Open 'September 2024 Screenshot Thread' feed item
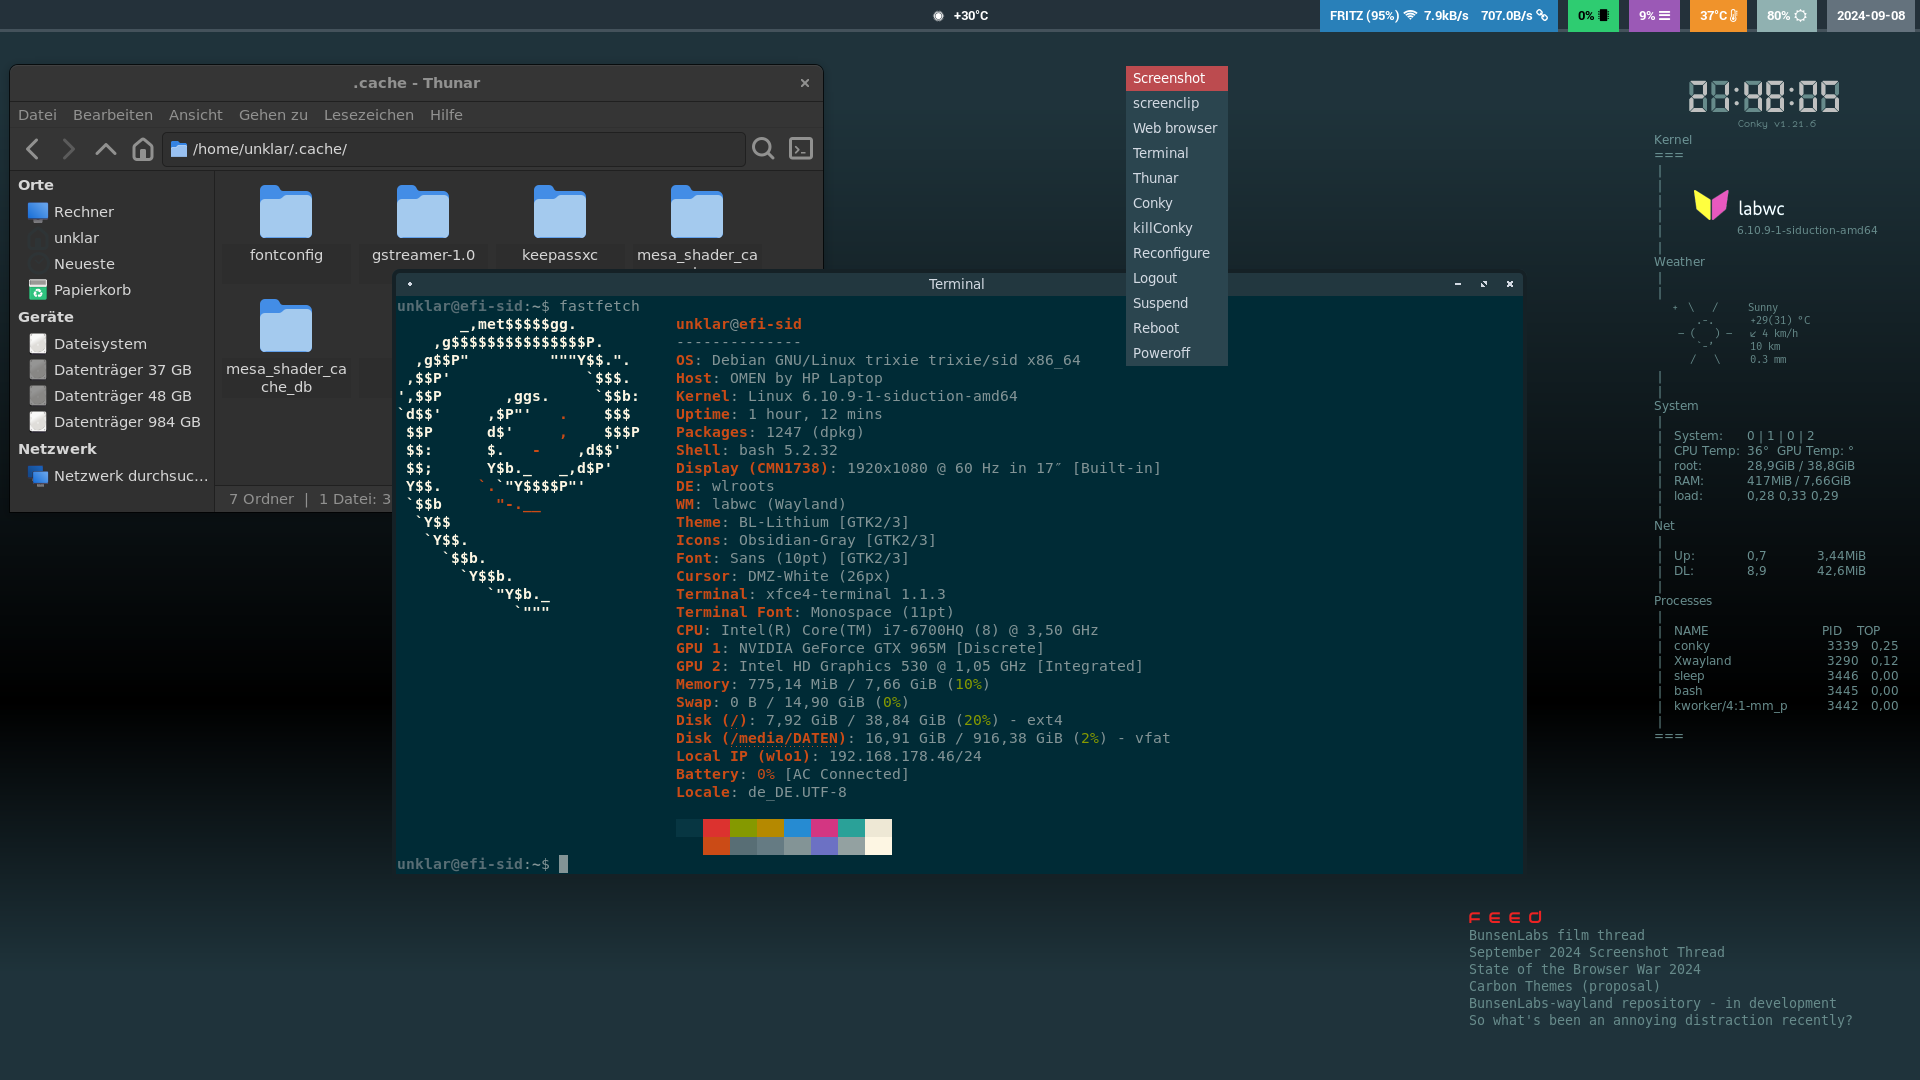Screen dimensions: 1920x1080 pos(1596,953)
